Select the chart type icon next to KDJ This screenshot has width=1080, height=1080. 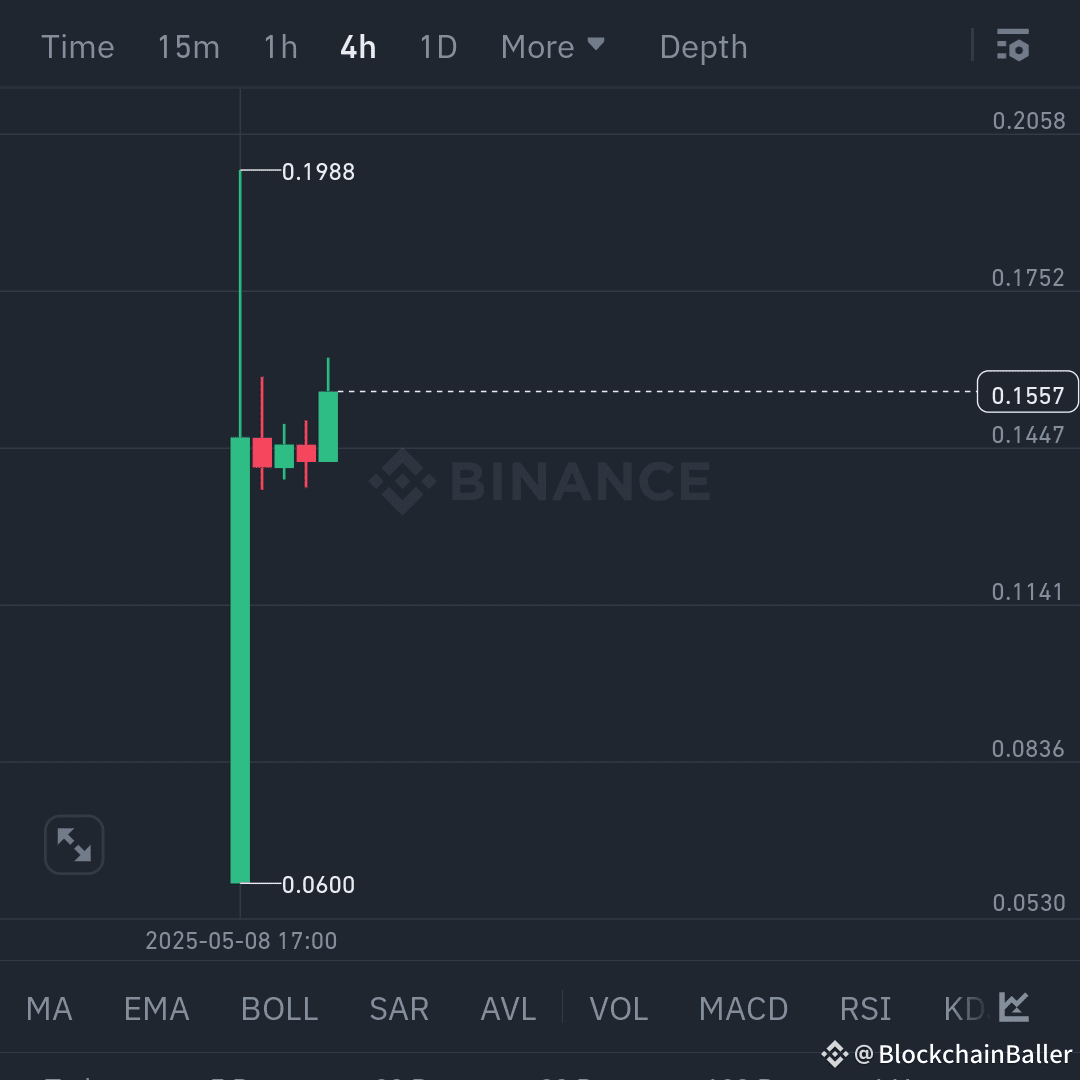click(1012, 1008)
